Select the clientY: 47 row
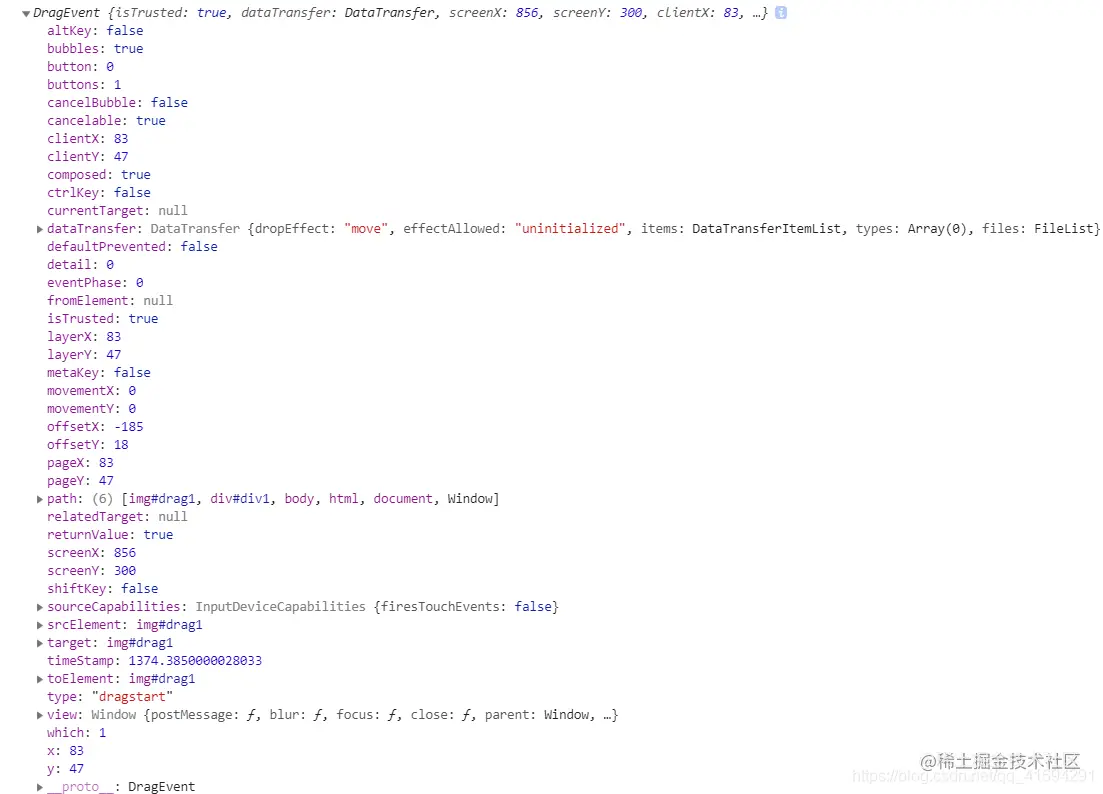The image size is (1103, 794). [88, 157]
